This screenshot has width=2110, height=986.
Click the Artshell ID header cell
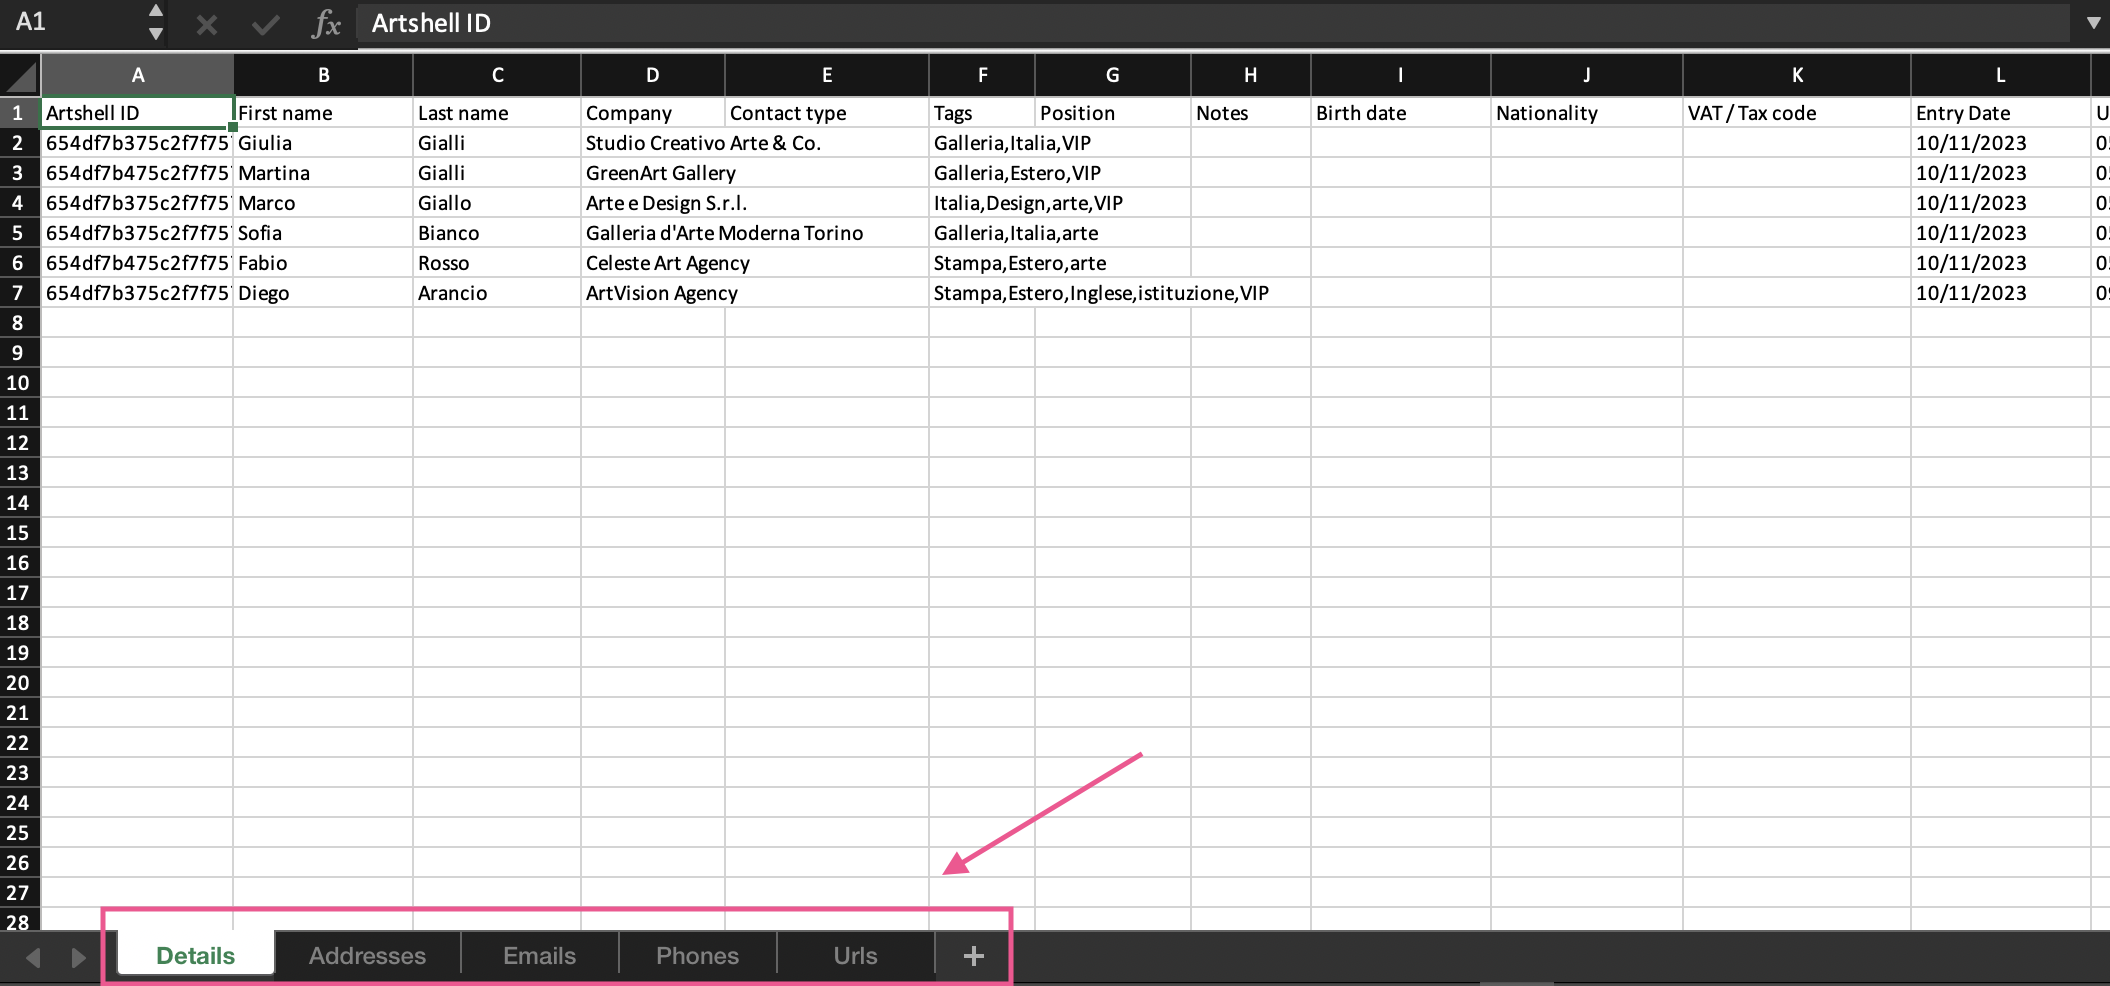(x=137, y=113)
